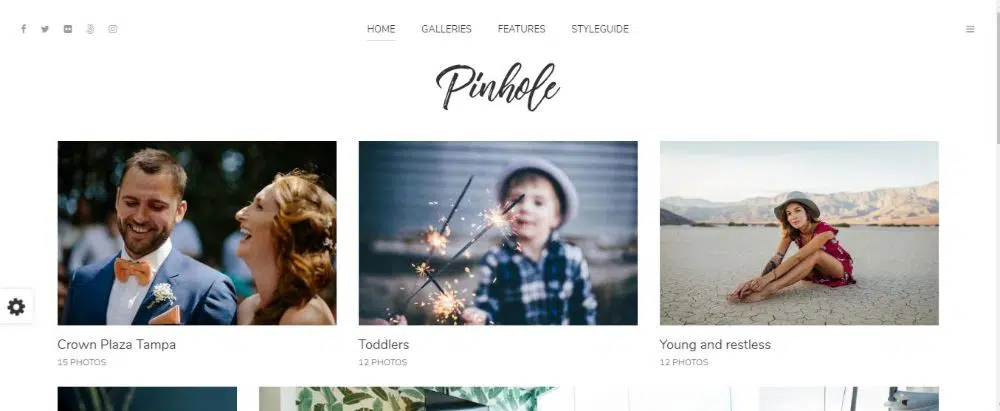Open the Facebook social link
The image size is (1000, 411).
pyautogui.click(x=24, y=29)
